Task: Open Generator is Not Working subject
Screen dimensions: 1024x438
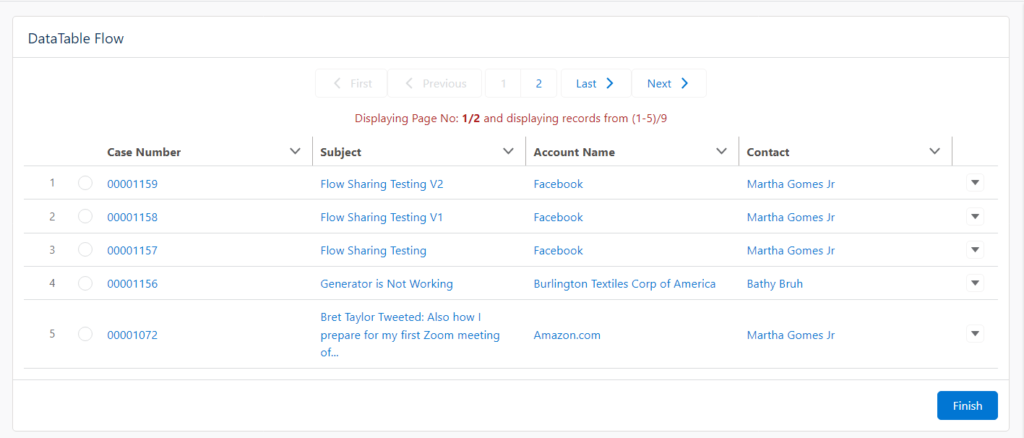Action: [386, 284]
